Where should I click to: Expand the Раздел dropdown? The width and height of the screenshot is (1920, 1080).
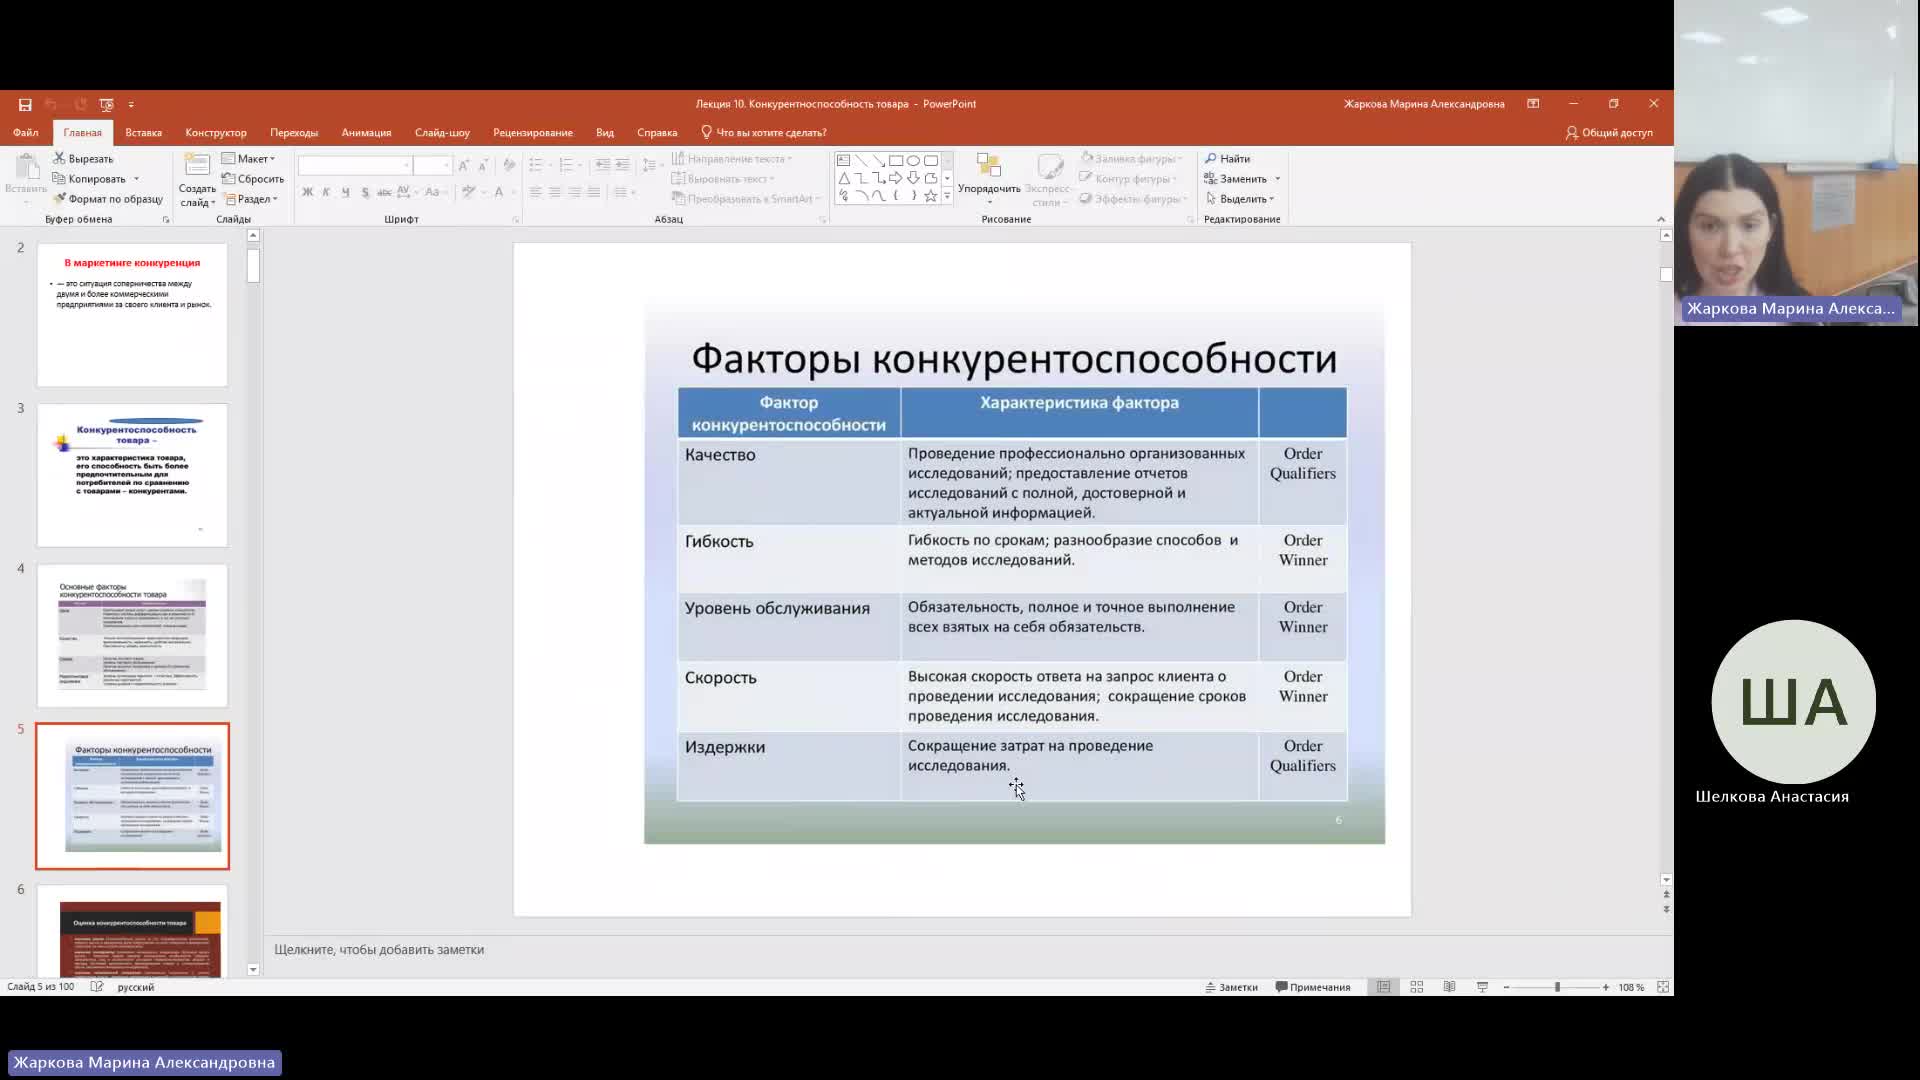[251, 199]
